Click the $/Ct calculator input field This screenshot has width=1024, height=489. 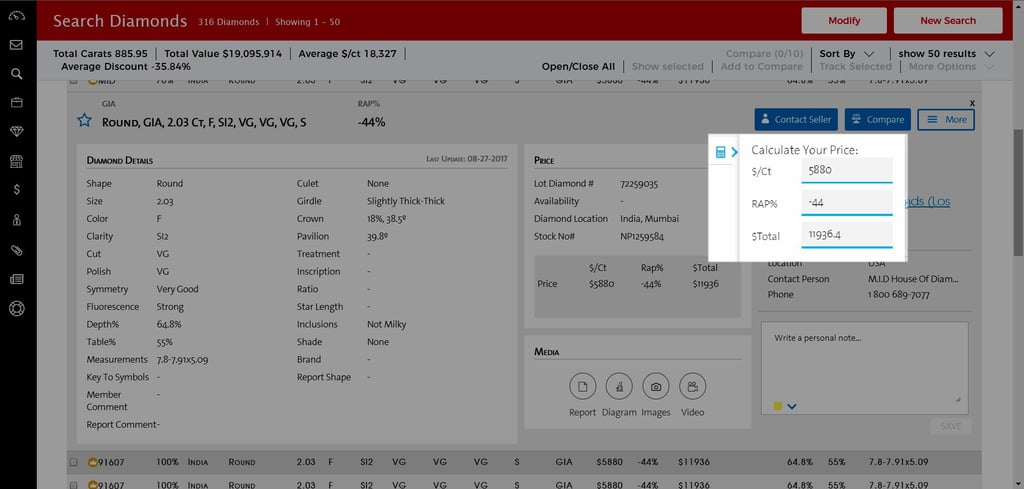click(x=846, y=170)
